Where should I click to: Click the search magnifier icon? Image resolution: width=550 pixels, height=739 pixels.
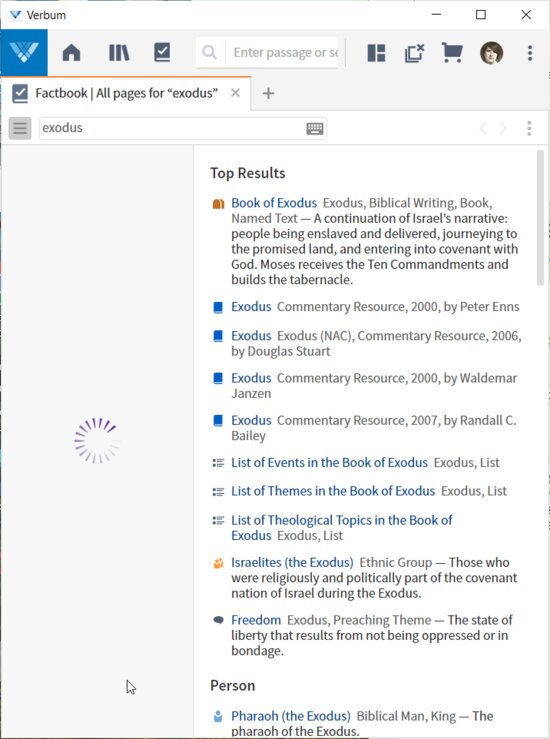click(x=210, y=52)
